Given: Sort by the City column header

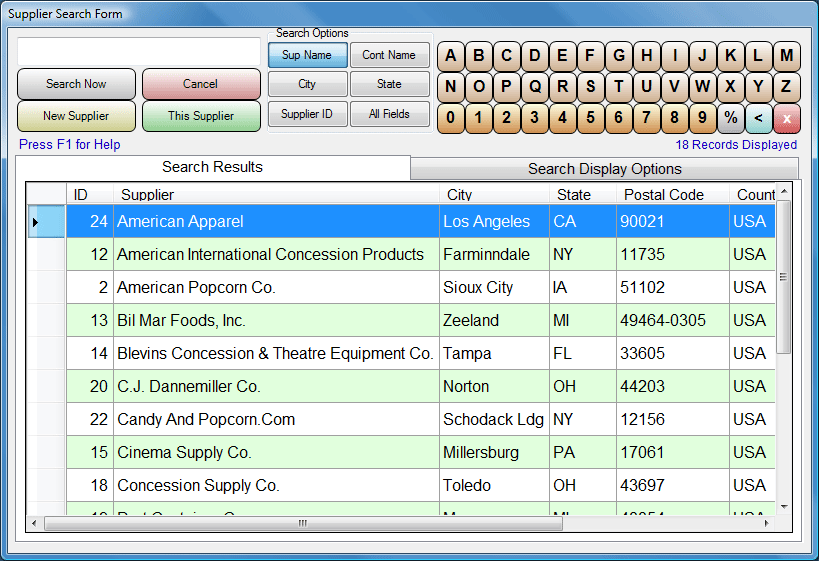Looking at the screenshot, I should click(494, 194).
